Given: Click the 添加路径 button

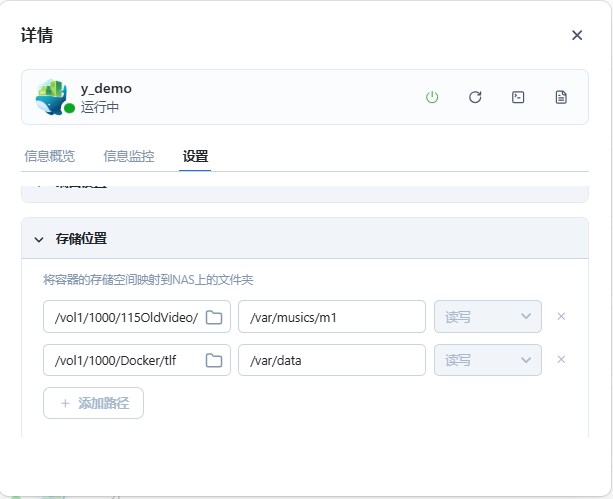Looking at the screenshot, I should 93,403.
